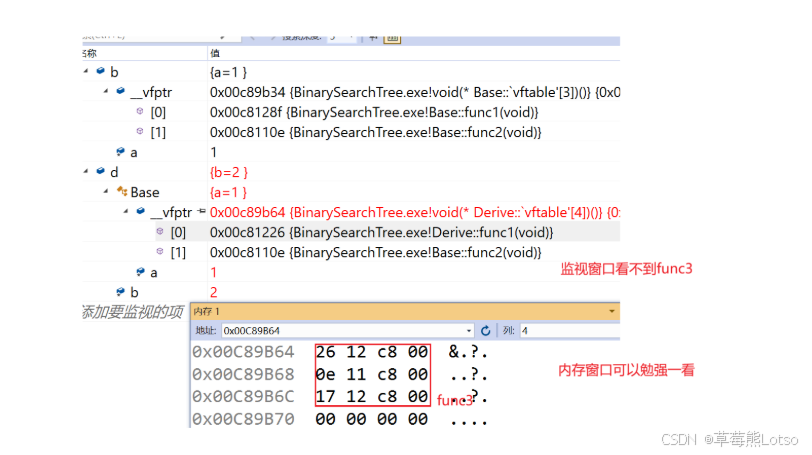The image size is (812, 455).
Task: Select value 0x00c89b34 Base::`vftable'[3]
Action: click(415, 93)
